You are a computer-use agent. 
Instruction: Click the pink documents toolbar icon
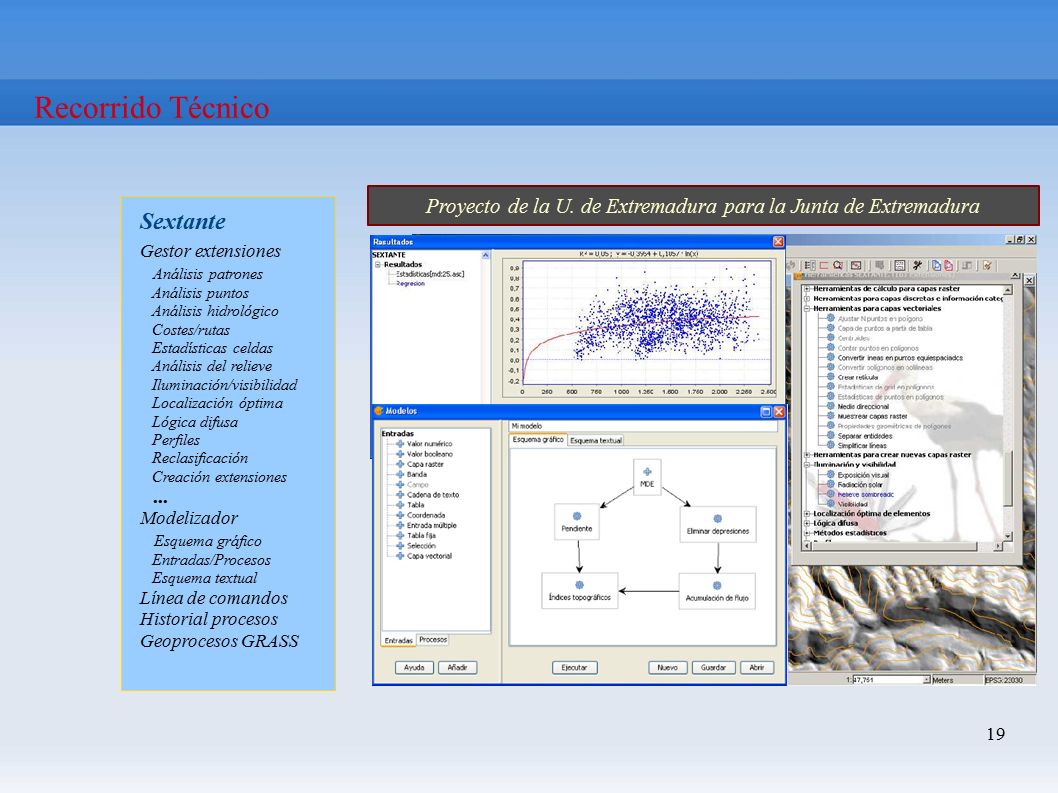(x=948, y=265)
